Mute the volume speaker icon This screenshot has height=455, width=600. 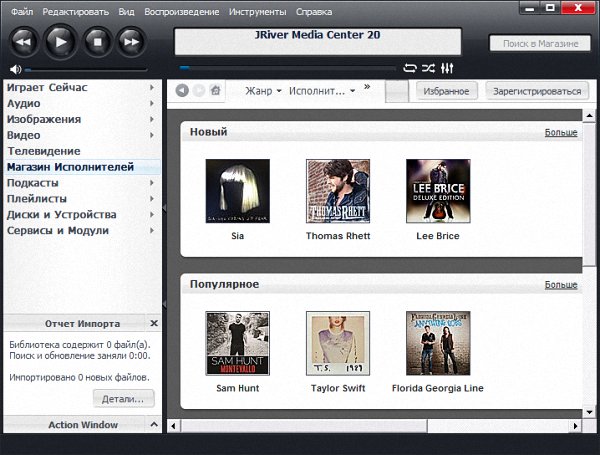(x=15, y=69)
